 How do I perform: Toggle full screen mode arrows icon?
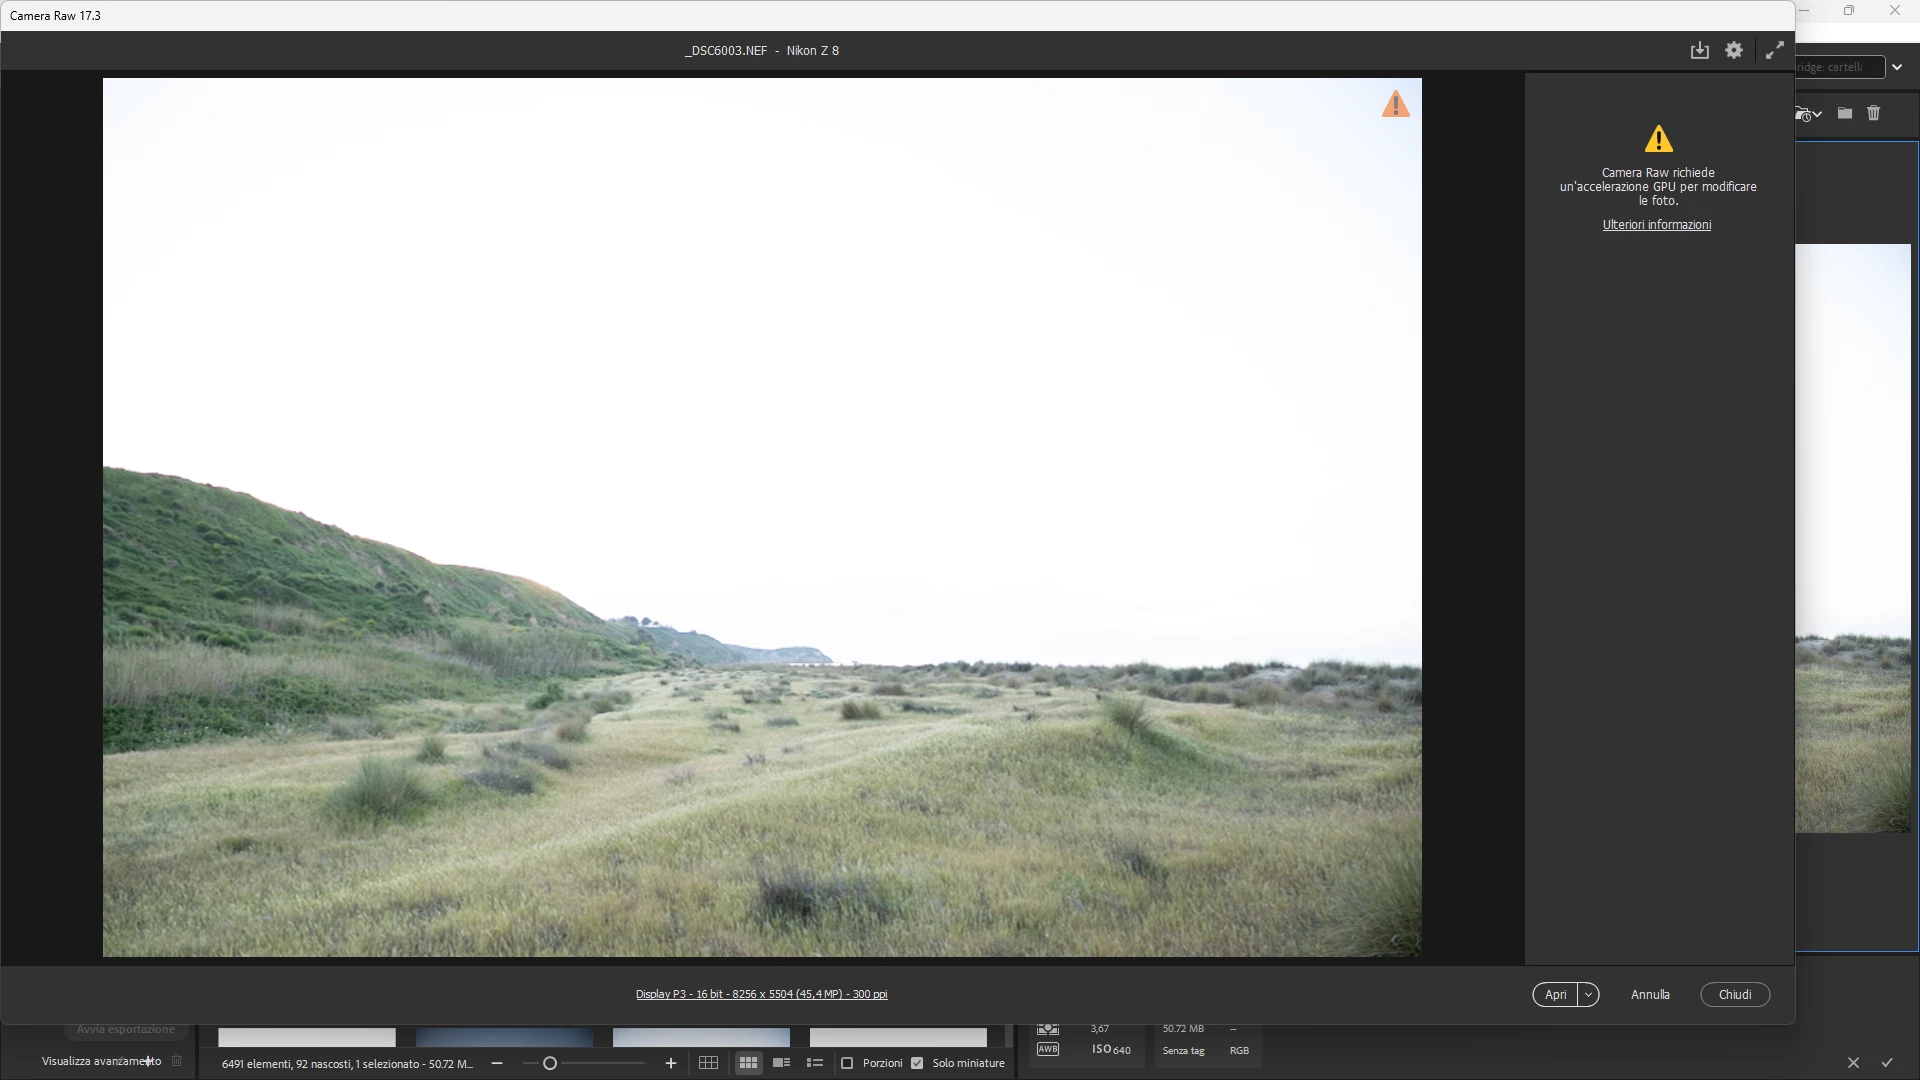click(x=1774, y=51)
